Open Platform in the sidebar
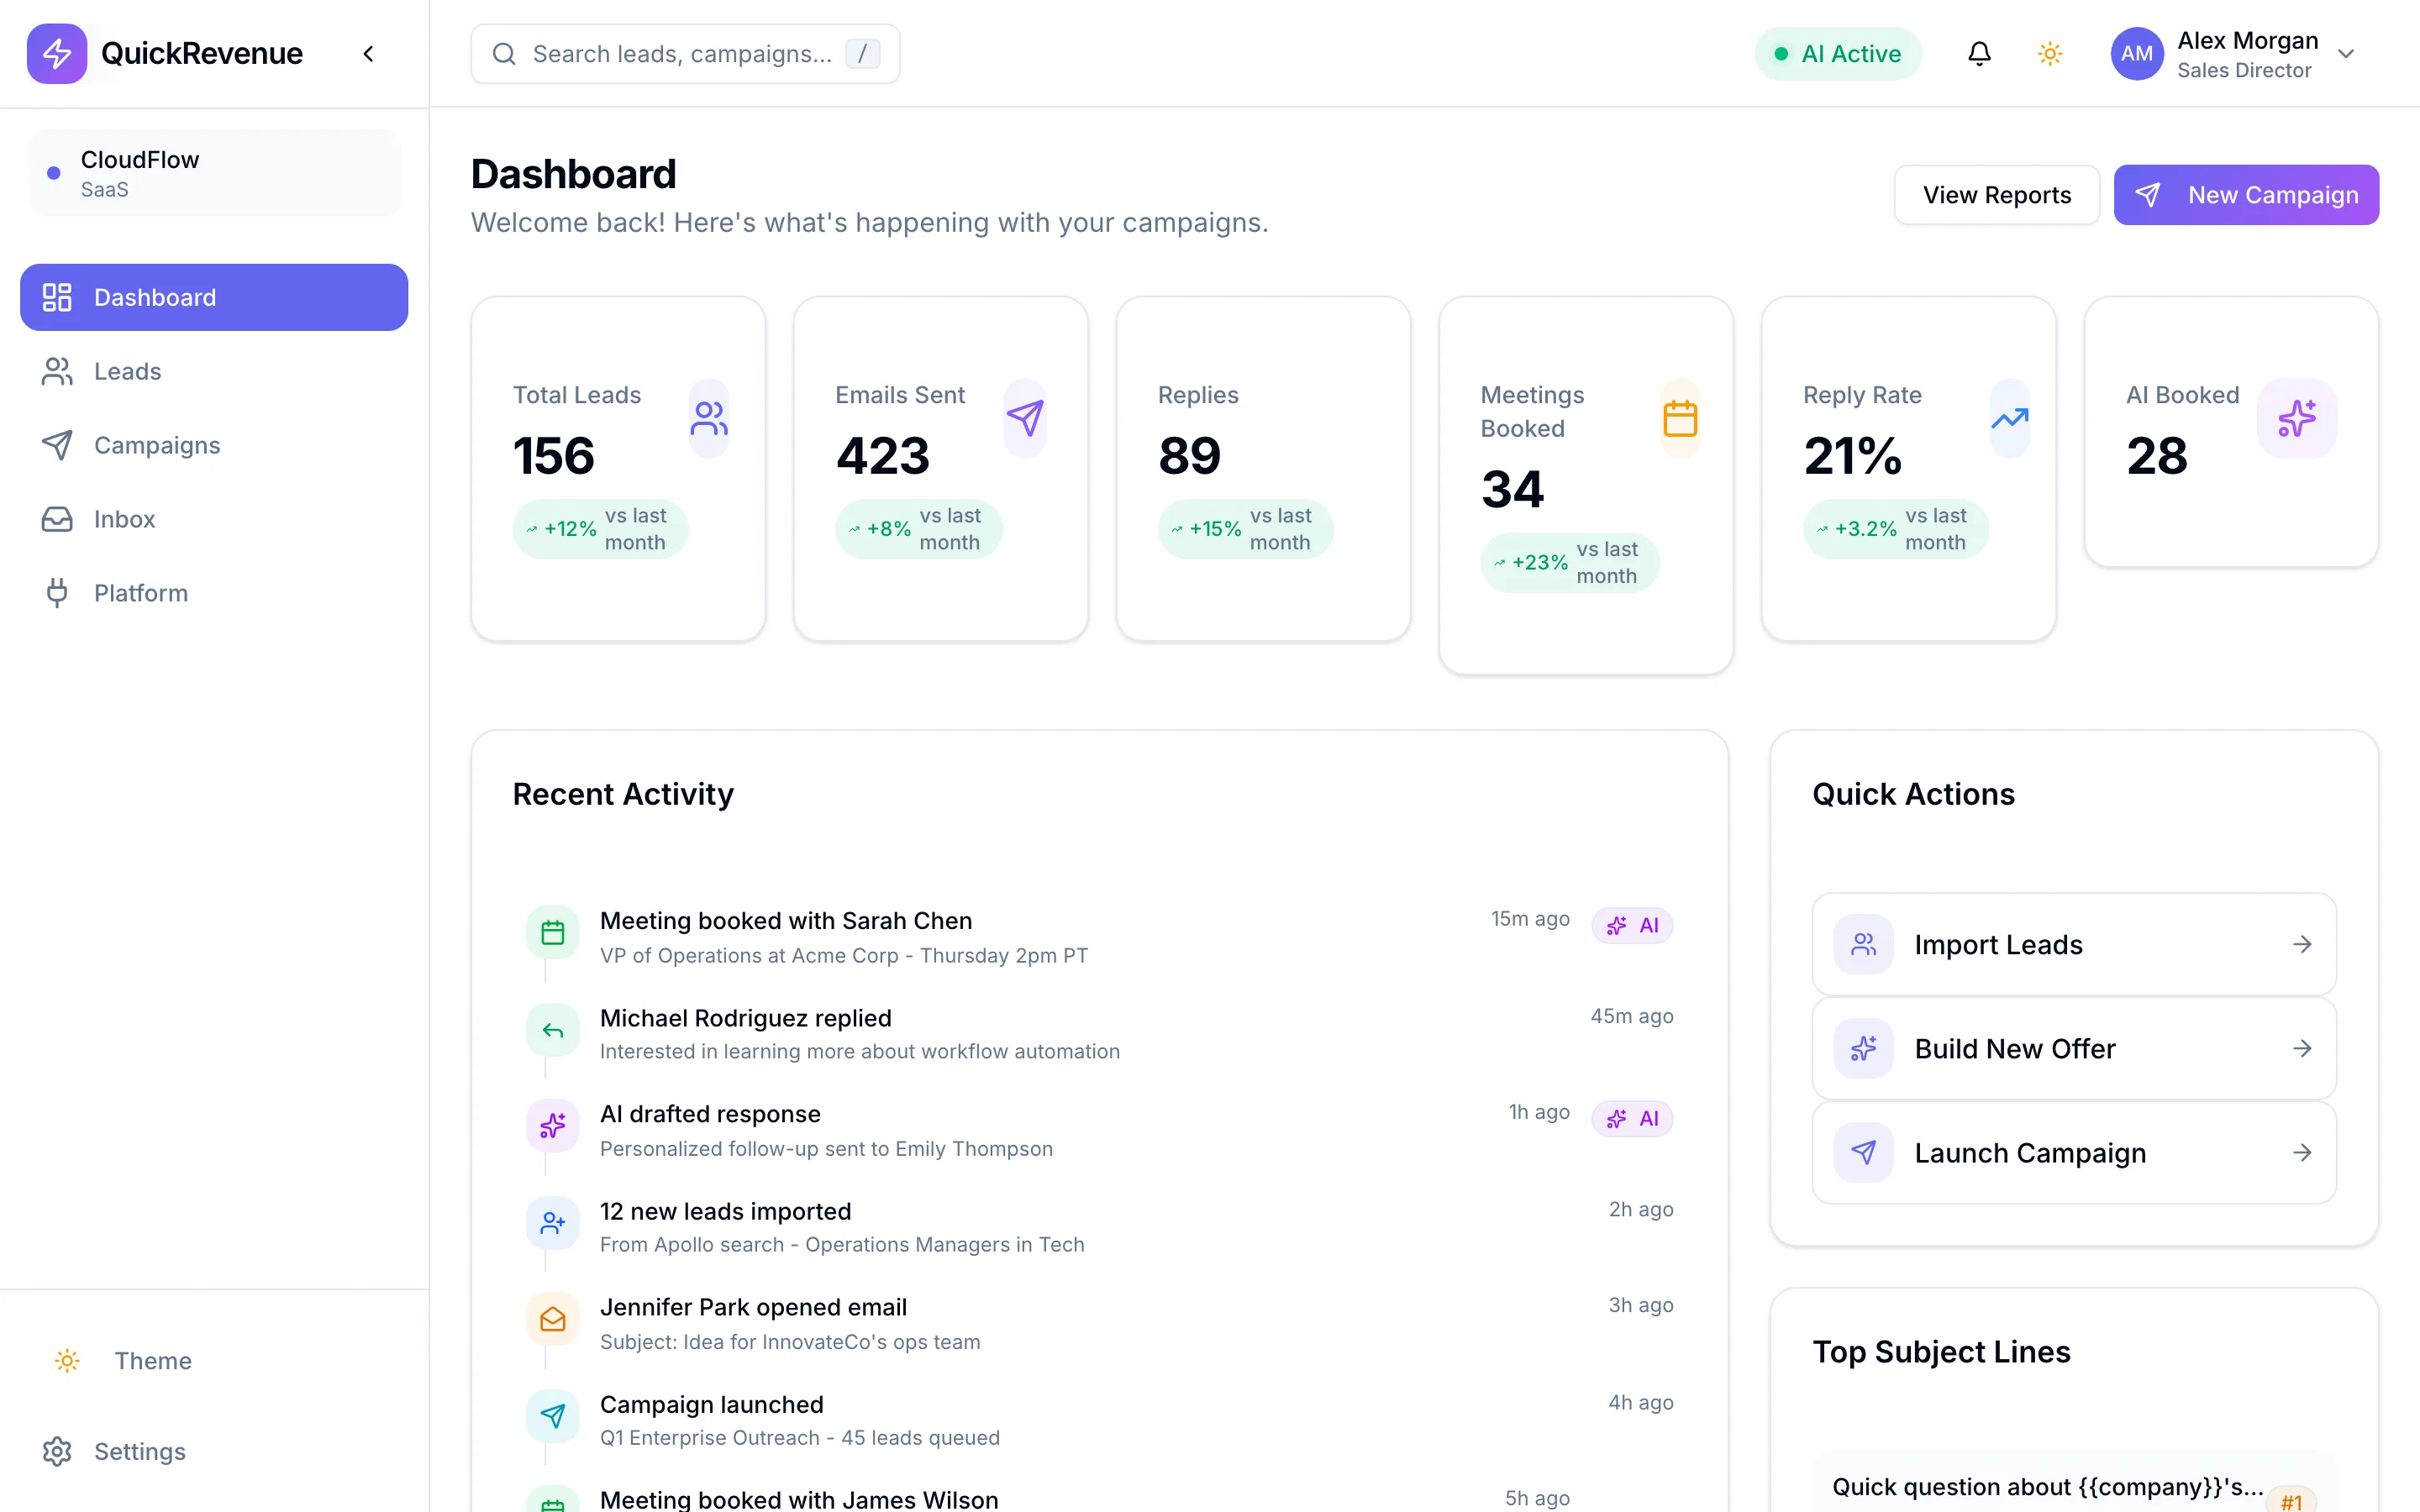 point(214,593)
